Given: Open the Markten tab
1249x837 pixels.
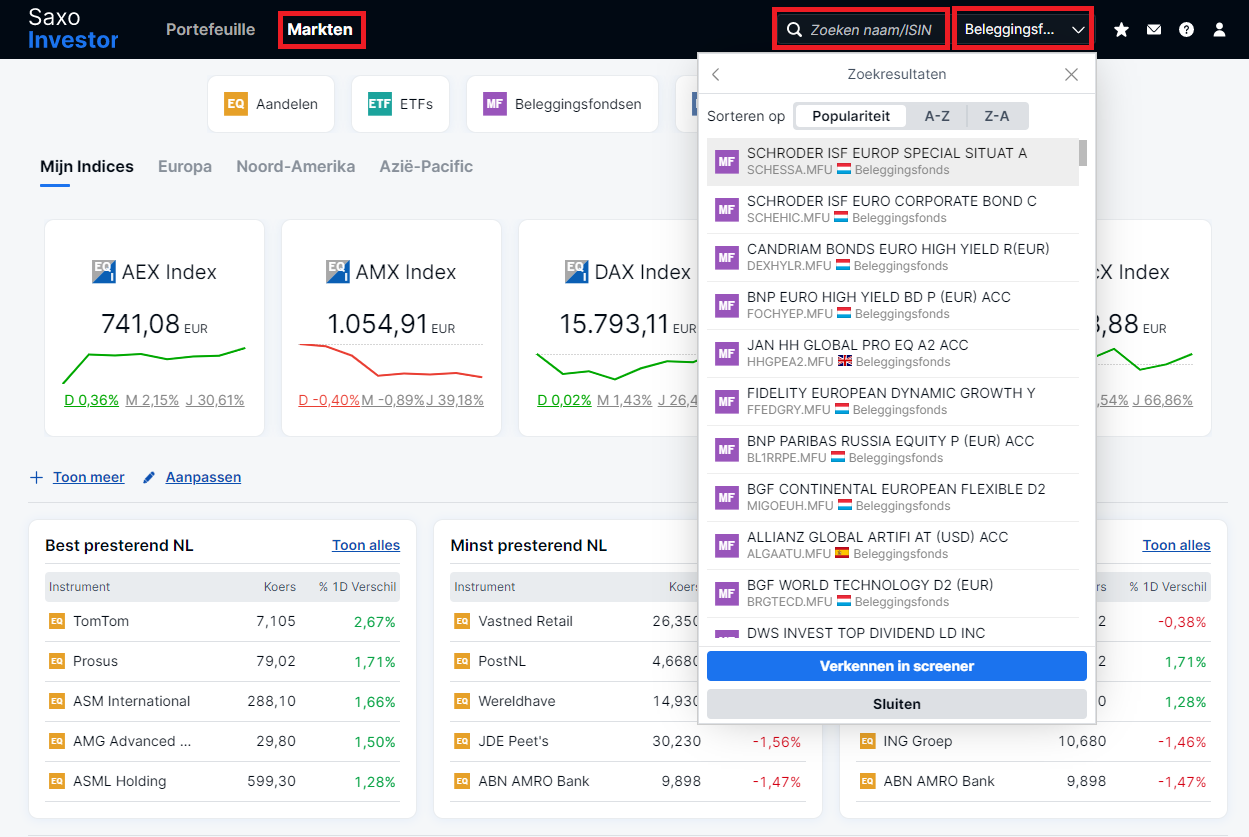Looking at the screenshot, I should pos(320,30).
